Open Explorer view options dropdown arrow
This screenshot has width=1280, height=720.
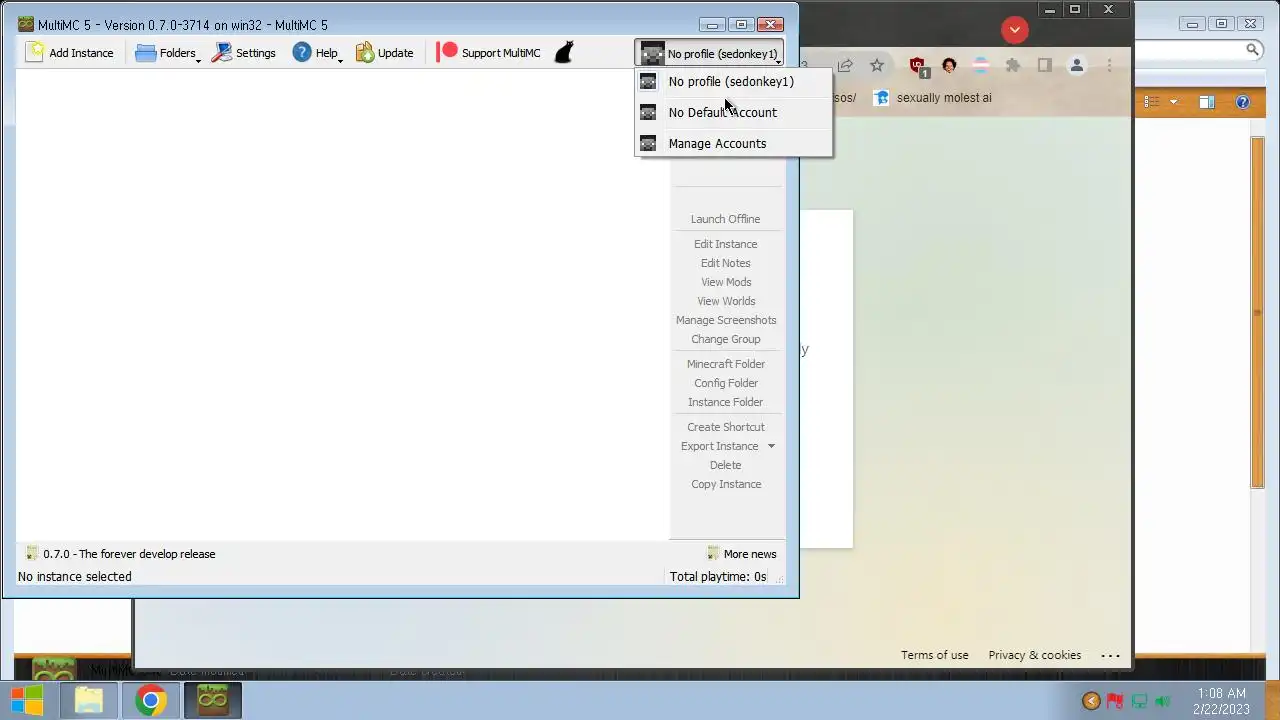(x=1174, y=102)
